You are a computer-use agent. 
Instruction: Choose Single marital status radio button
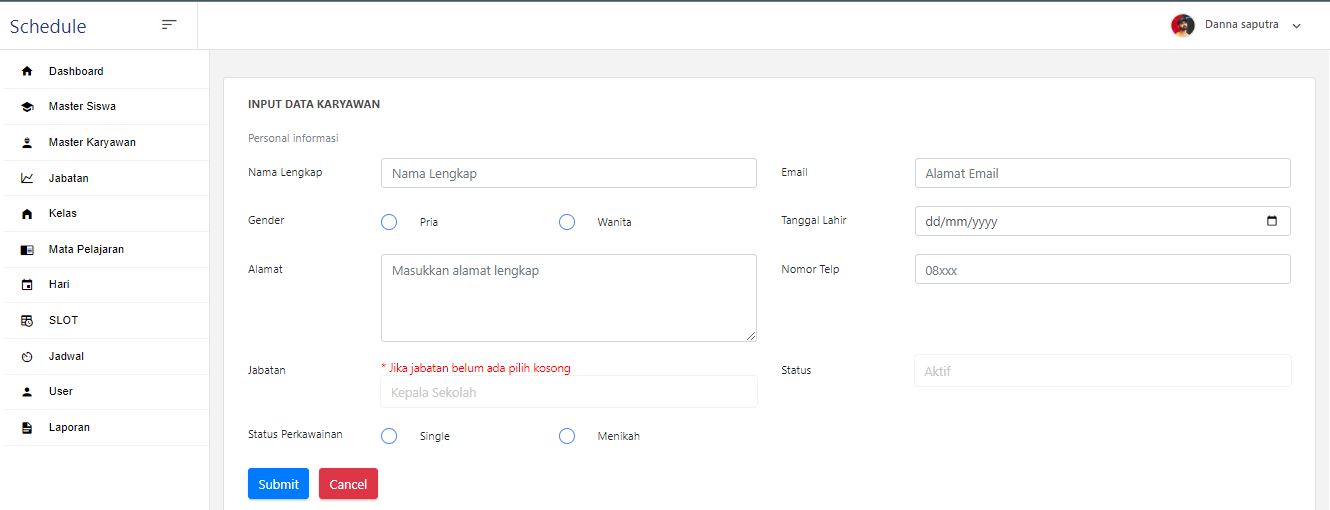[389, 436]
